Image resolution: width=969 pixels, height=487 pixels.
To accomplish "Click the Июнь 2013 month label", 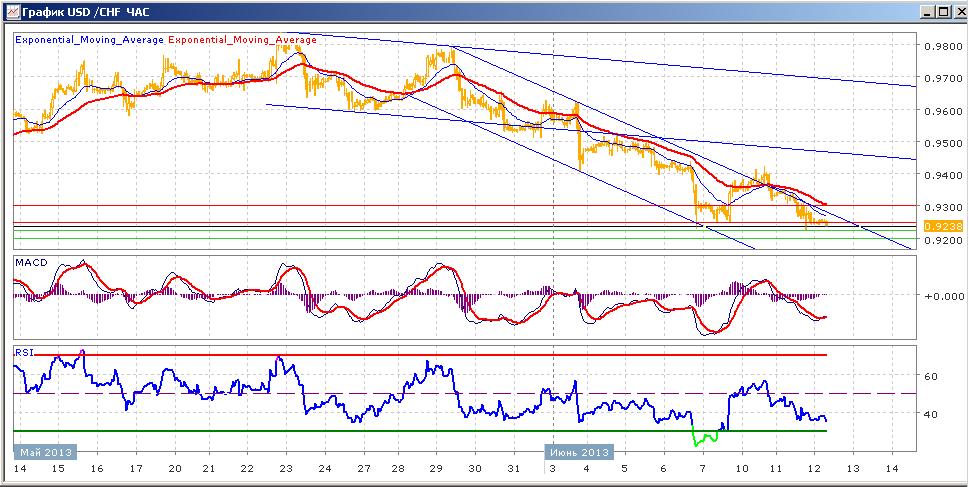I will [x=579, y=452].
